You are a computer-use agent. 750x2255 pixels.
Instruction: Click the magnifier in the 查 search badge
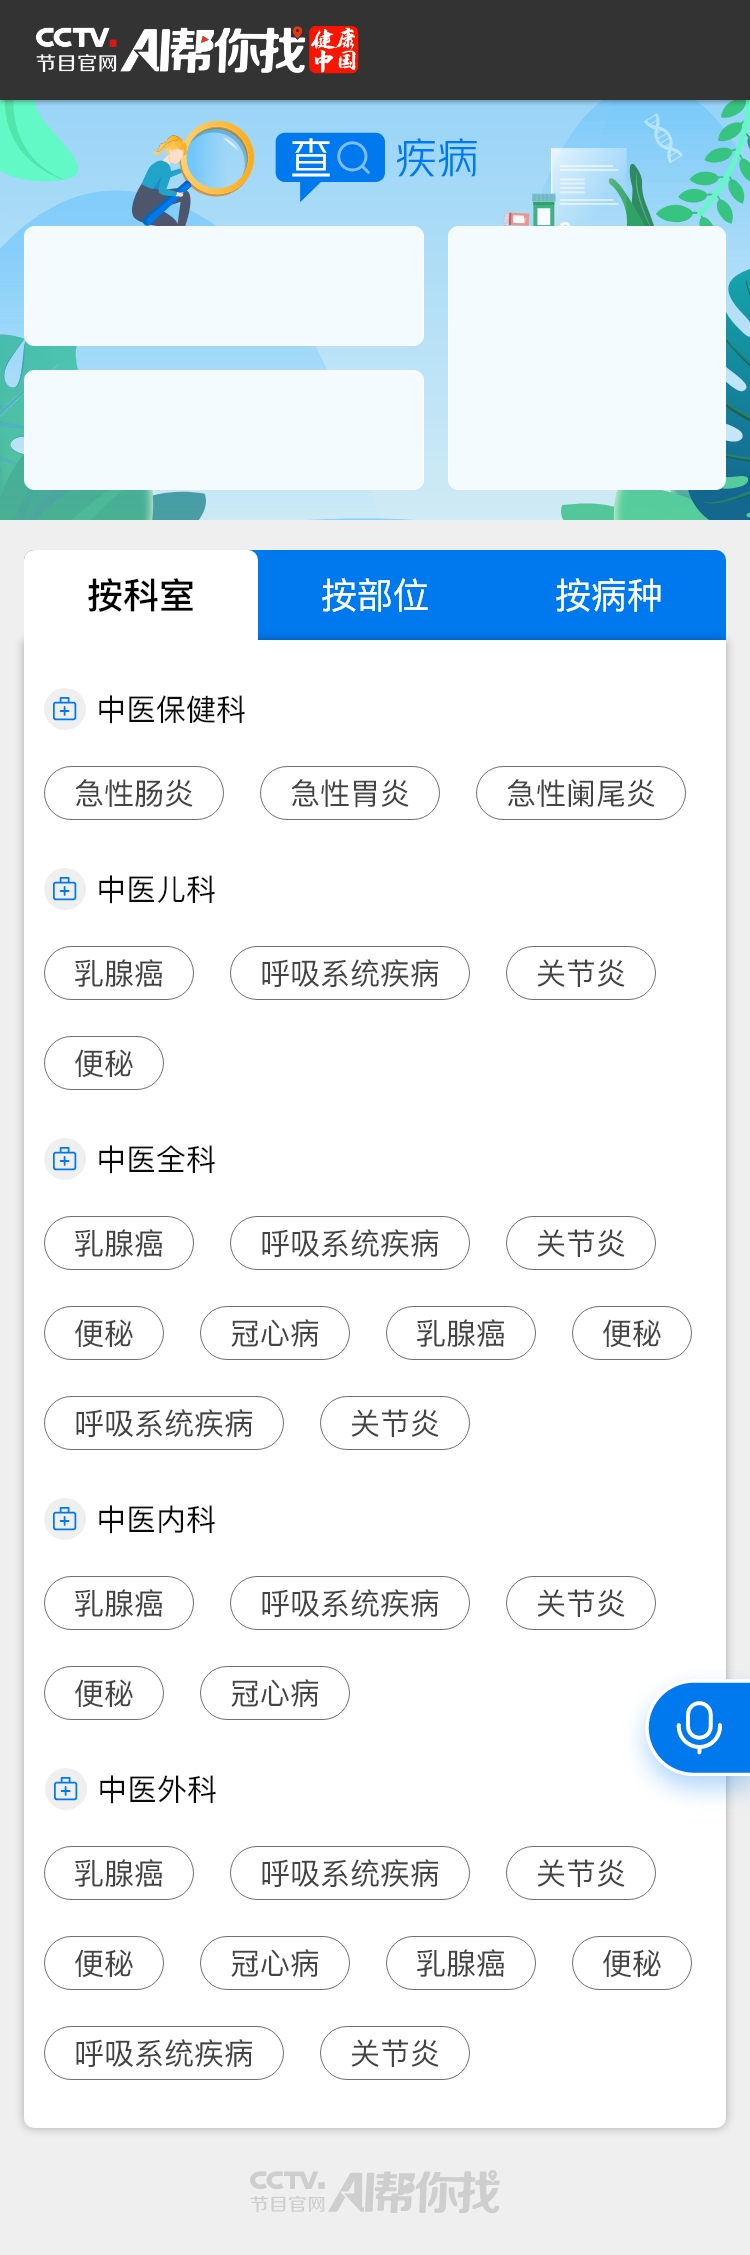[354, 158]
